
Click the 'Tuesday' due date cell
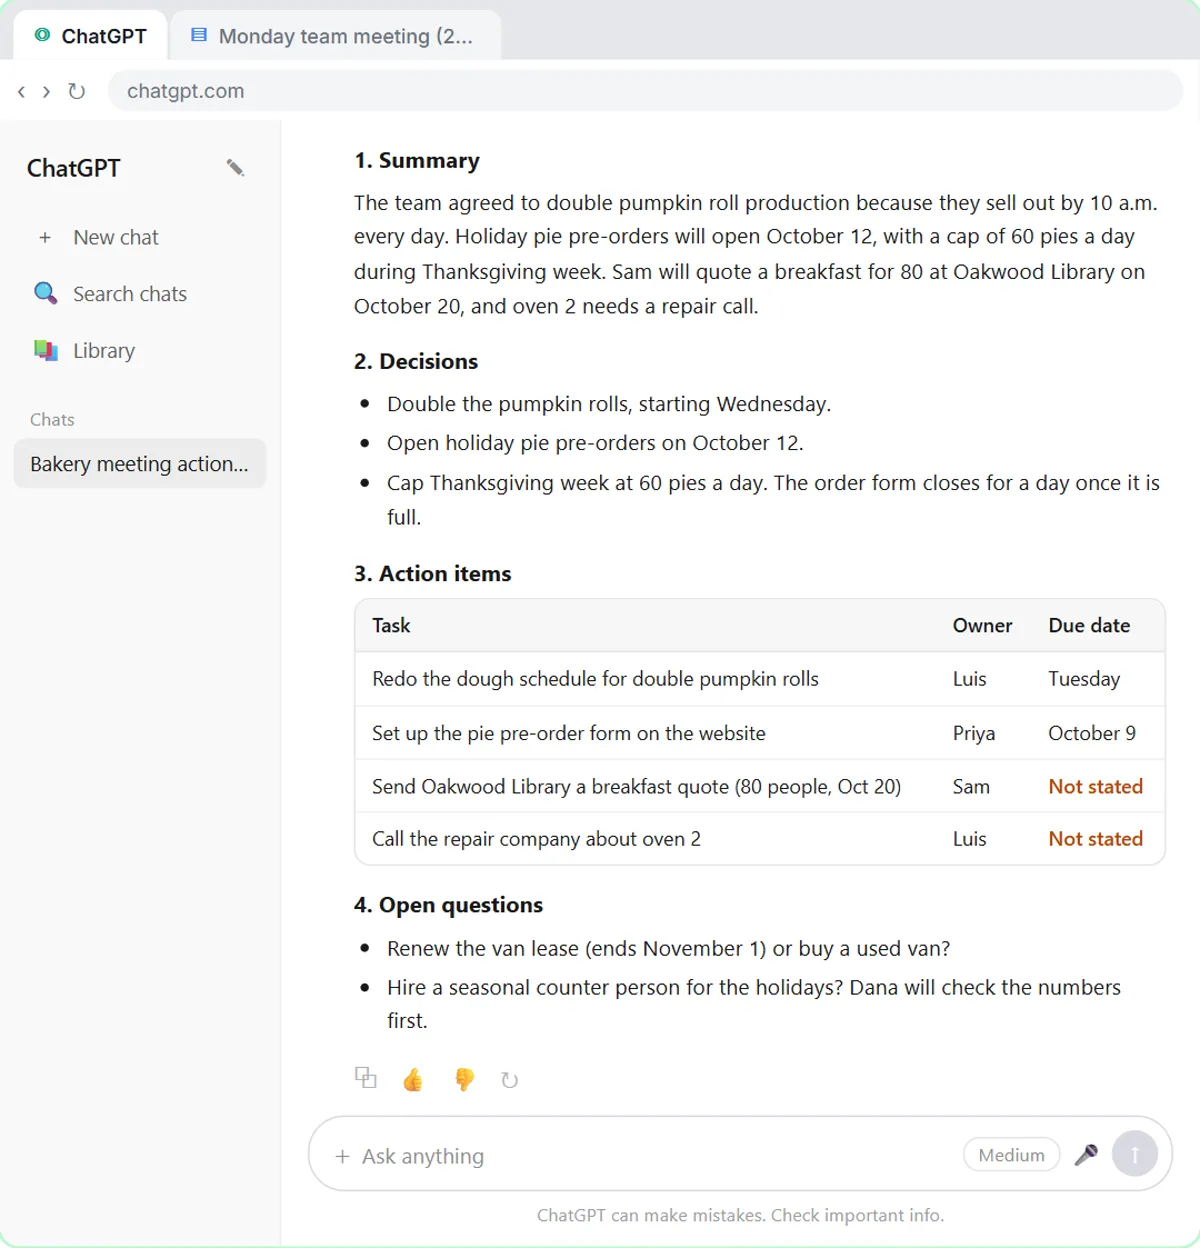coord(1084,680)
